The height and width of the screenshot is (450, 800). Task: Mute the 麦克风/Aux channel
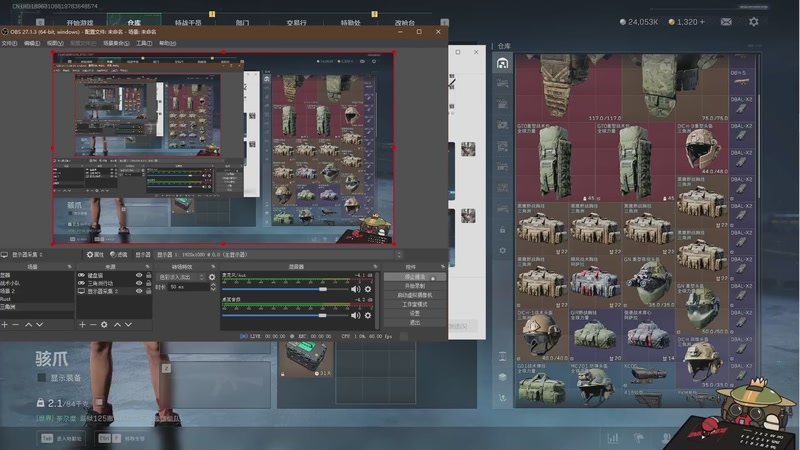pyautogui.click(x=356, y=289)
